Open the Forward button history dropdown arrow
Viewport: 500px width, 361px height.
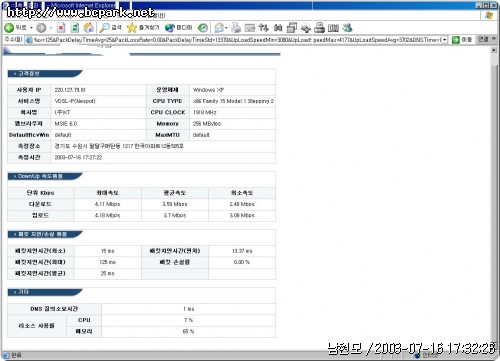point(51,28)
